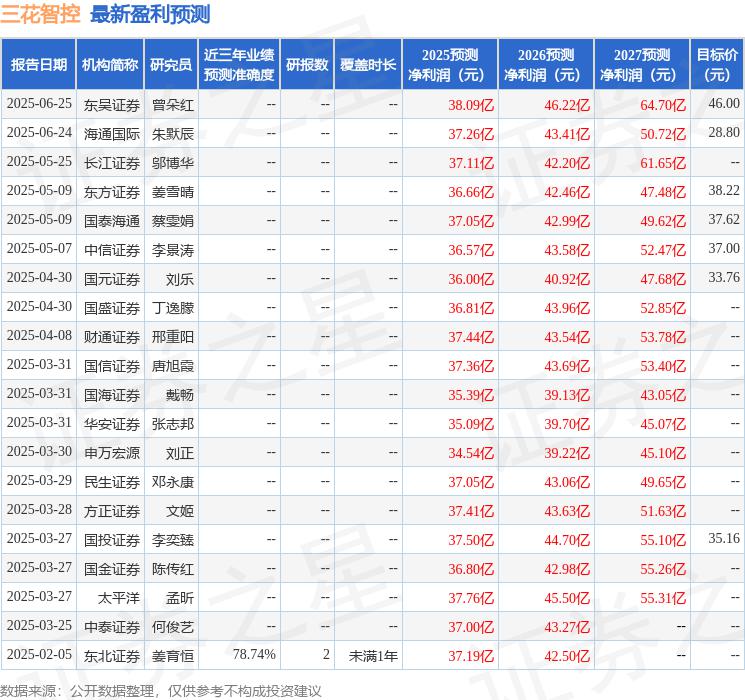Click the 国海证券 institution cell

(112, 395)
